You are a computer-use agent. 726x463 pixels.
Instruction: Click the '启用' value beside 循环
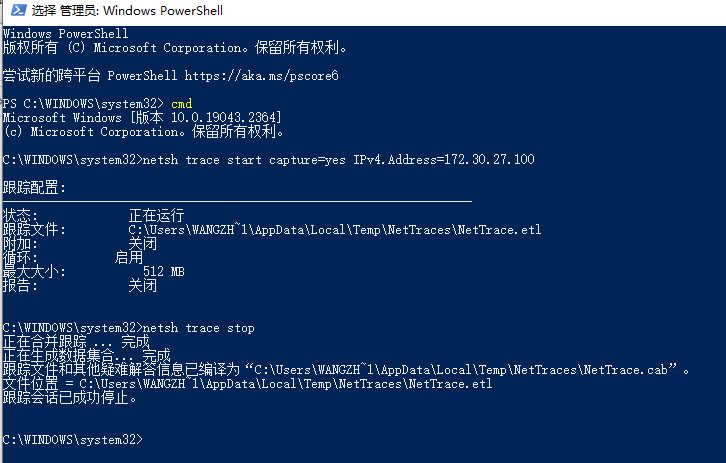click(x=129, y=257)
